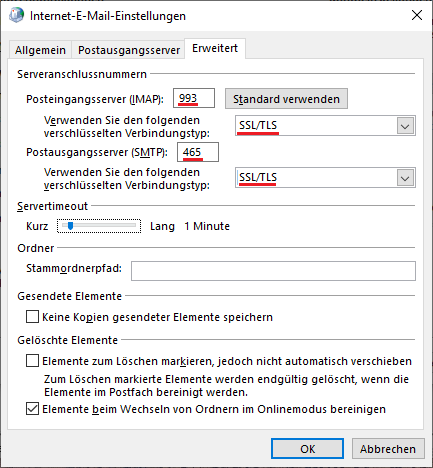This screenshot has height=468, width=433.
Task: Click the Standard verwenden button
Action: tap(286, 99)
